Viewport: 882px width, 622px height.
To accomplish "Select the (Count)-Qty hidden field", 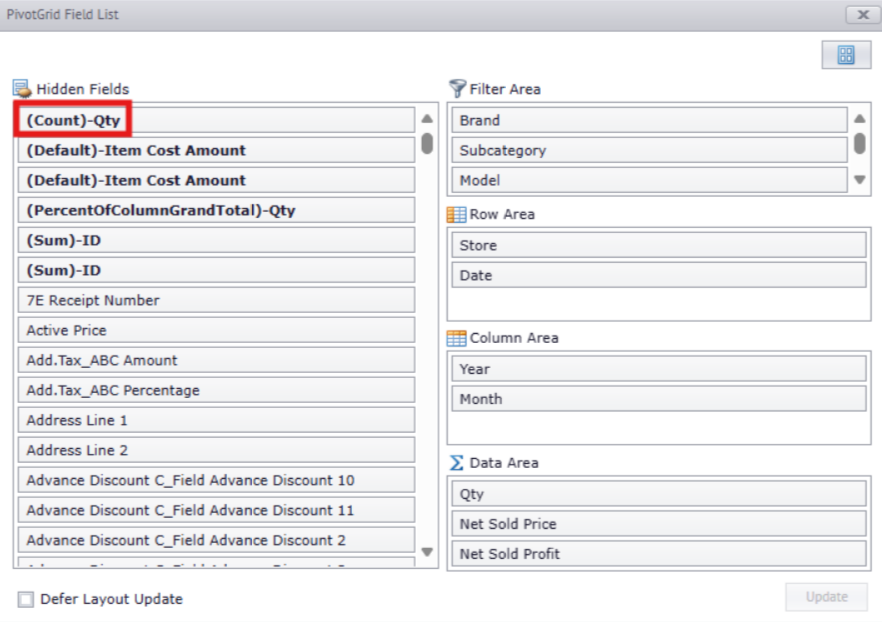I will point(73,120).
